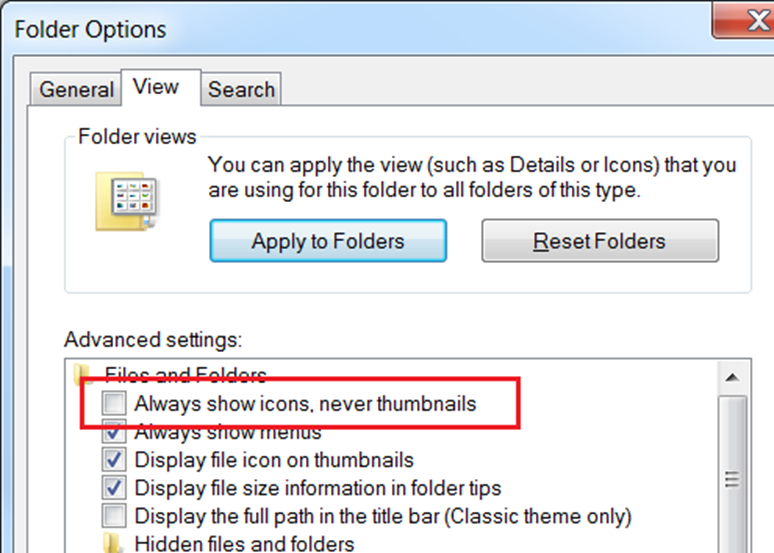
Task: Open the Search tab
Action: tap(241, 89)
